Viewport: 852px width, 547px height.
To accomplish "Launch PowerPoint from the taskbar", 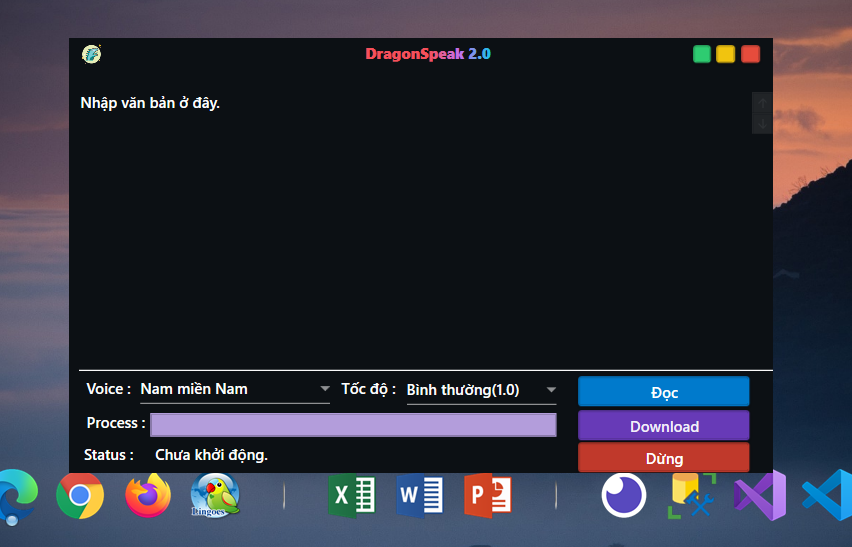I will pos(487,495).
